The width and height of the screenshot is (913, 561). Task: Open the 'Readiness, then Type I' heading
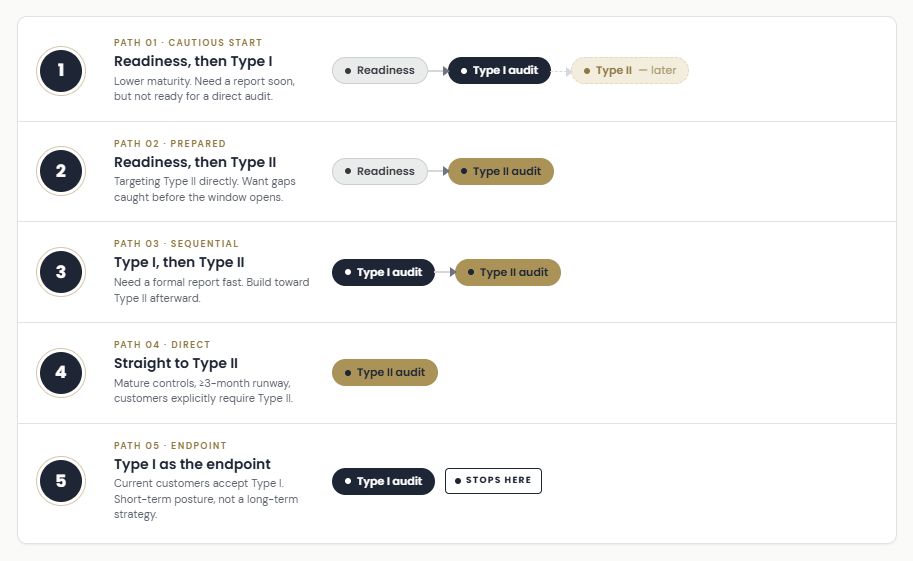point(193,61)
